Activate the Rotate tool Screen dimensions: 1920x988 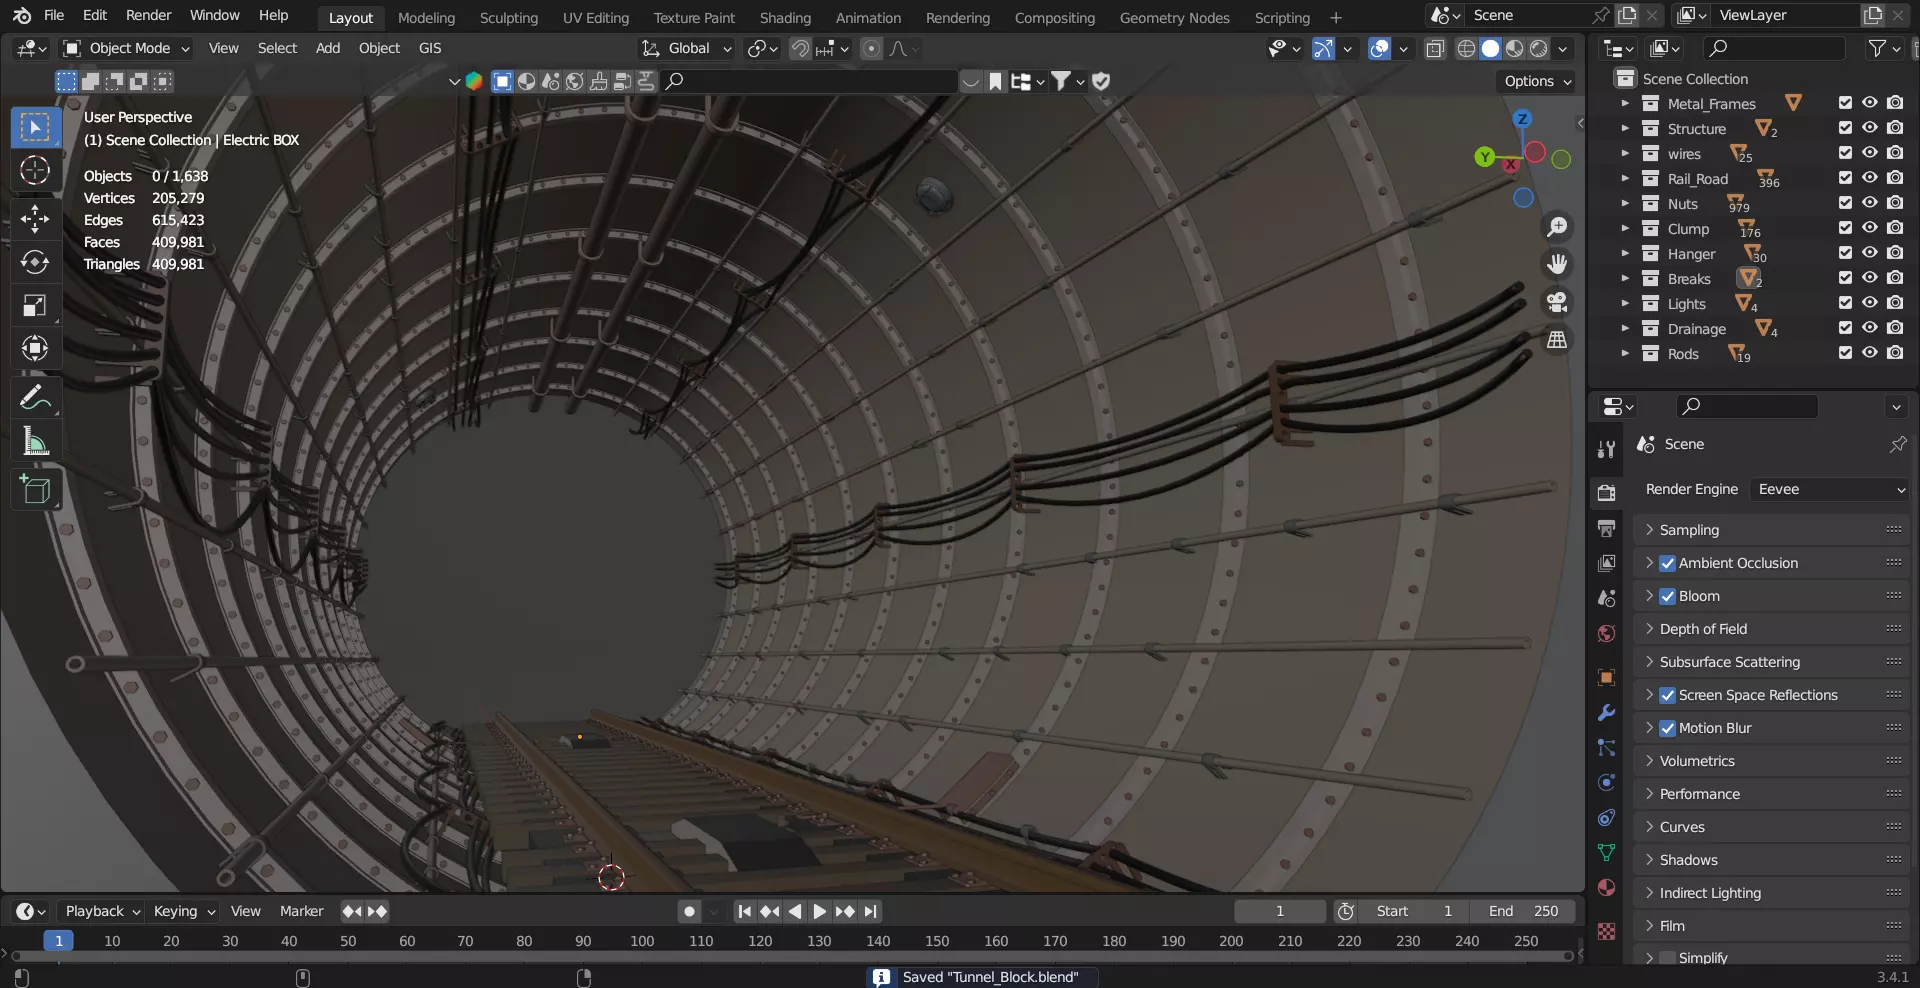(x=35, y=262)
